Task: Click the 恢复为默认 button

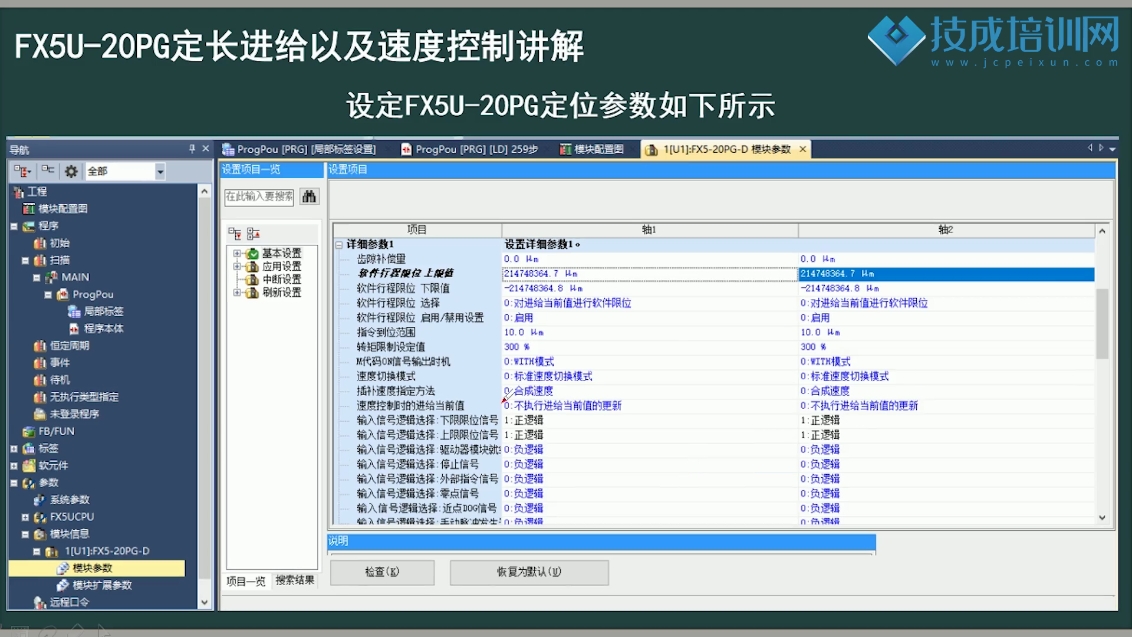Action: (x=529, y=572)
